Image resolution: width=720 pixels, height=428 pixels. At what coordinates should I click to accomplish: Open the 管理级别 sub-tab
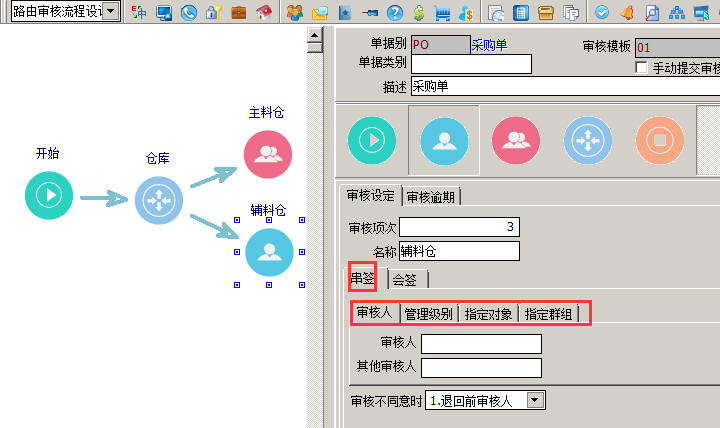click(x=428, y=314)
